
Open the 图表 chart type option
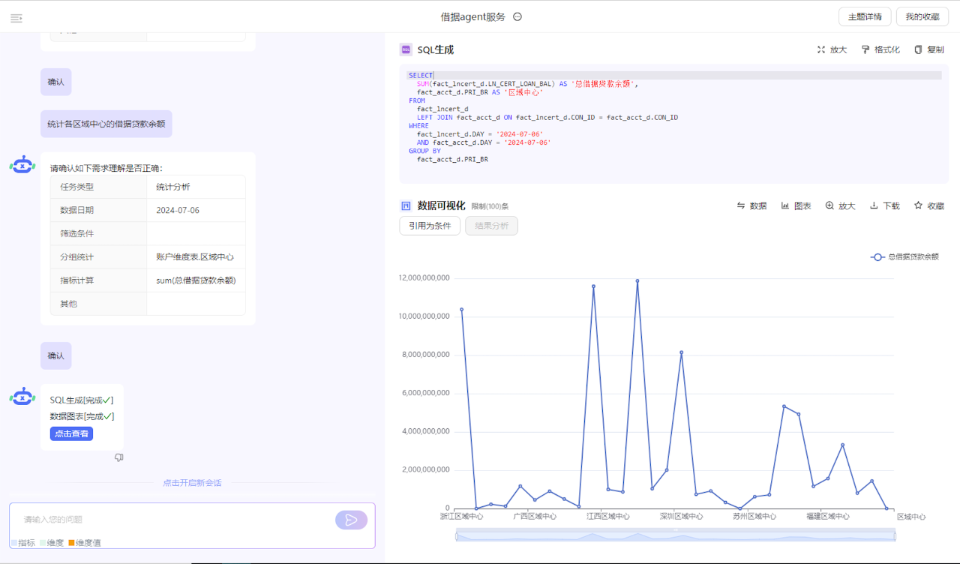coord(796,206)
